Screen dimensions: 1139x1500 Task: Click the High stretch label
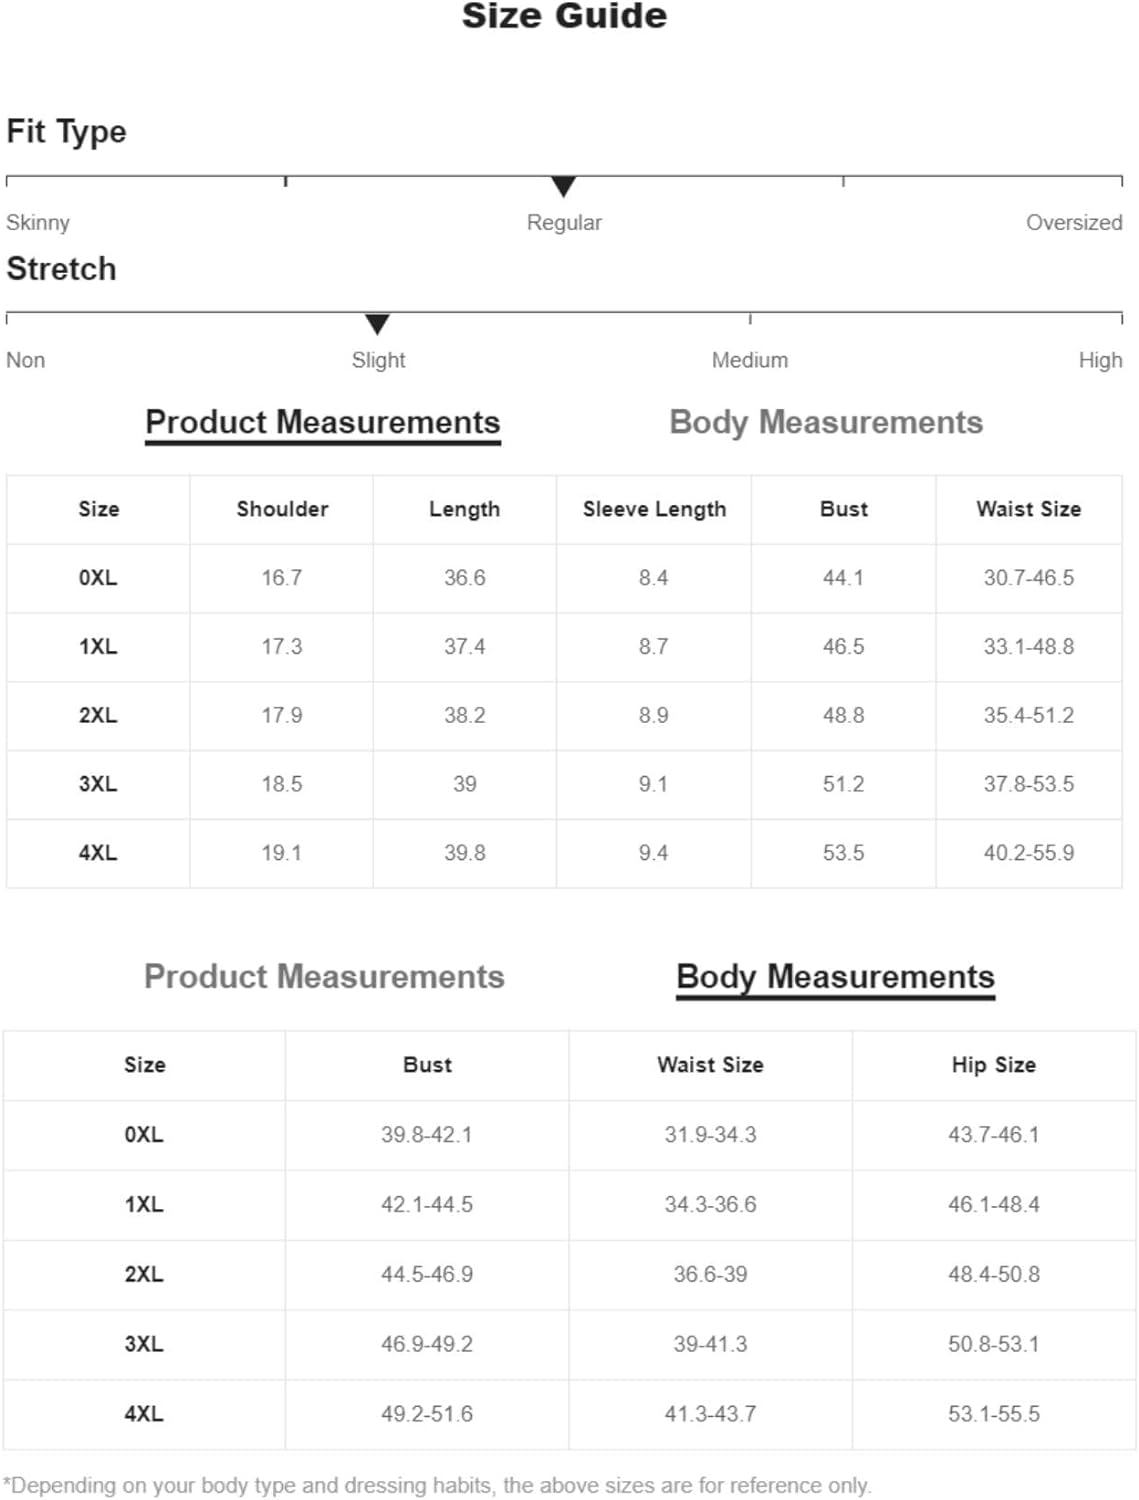click(1099, 360)
